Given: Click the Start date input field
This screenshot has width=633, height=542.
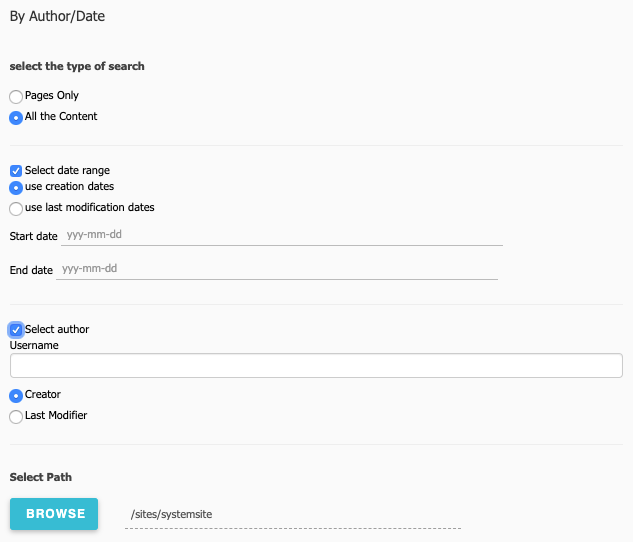Looking at the screenshot, I should click(x=282, y=236).
